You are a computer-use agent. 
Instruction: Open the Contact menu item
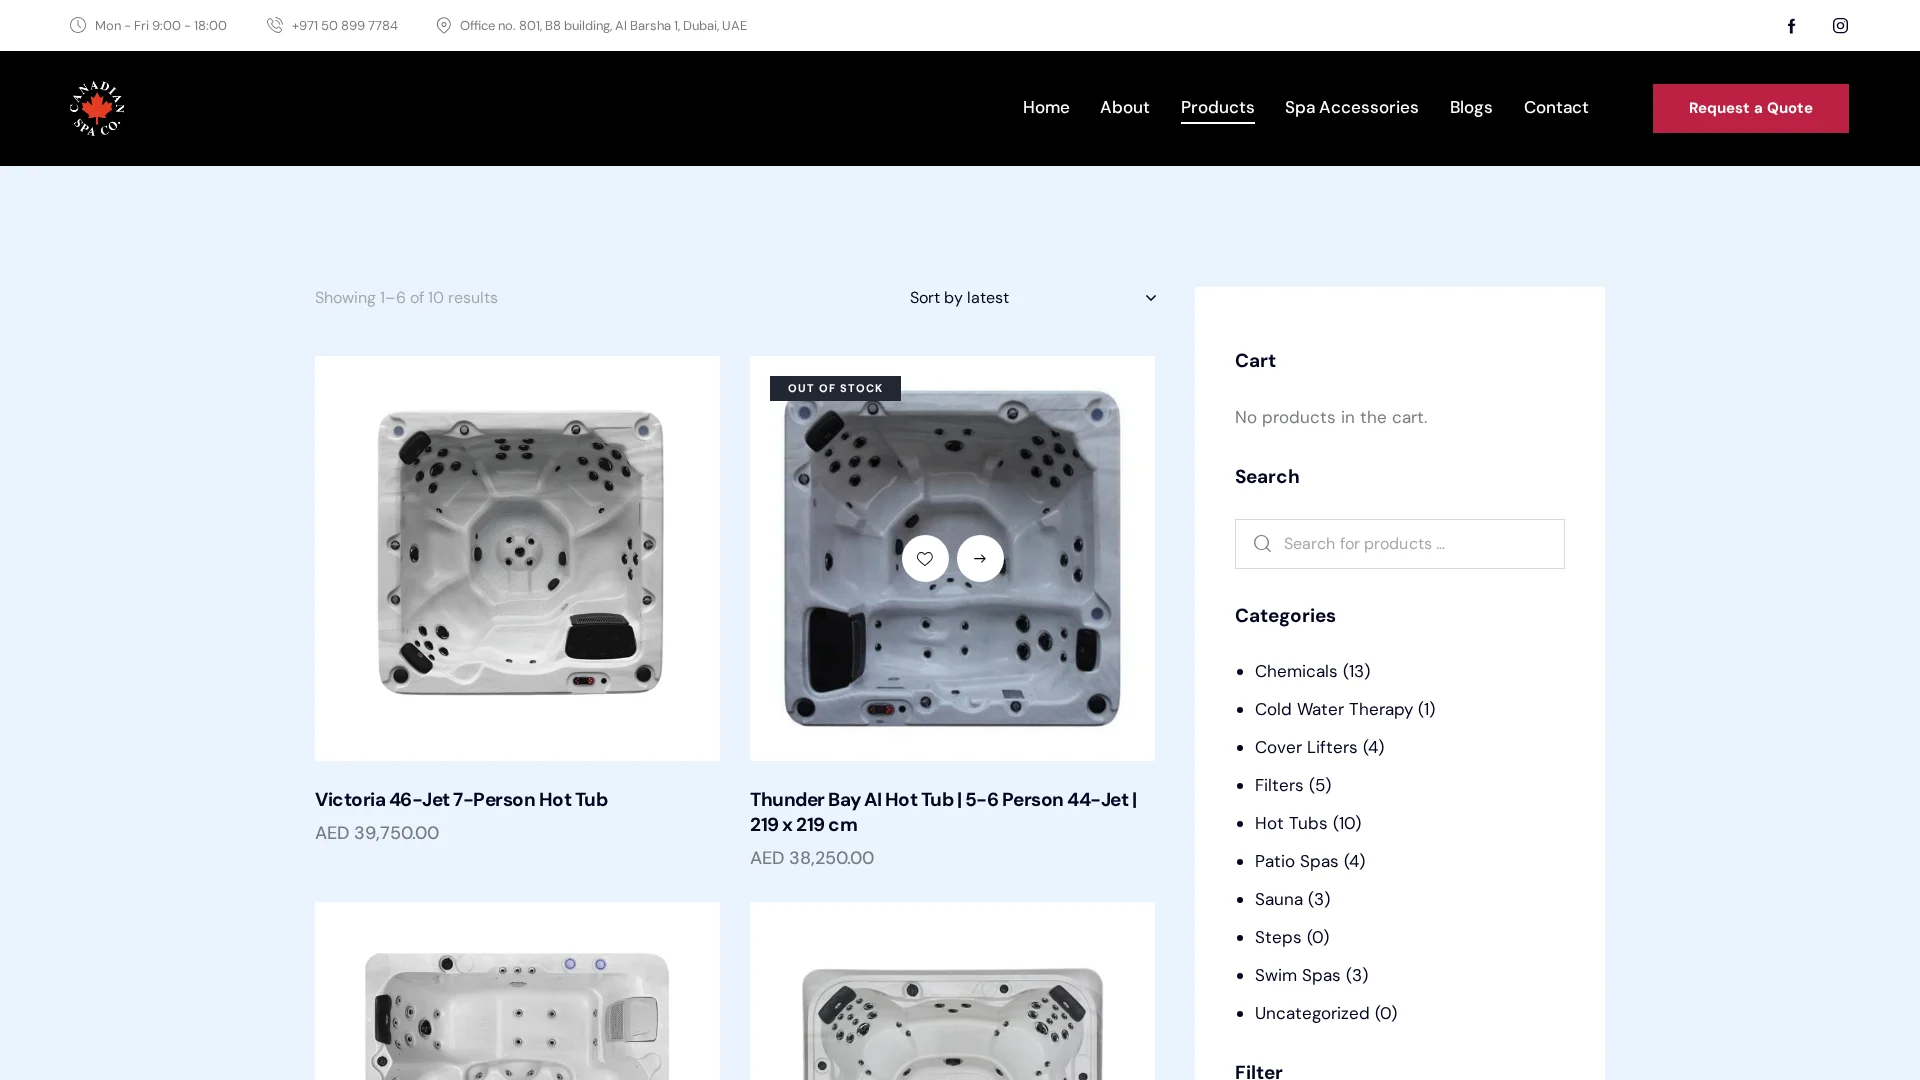pos(1556,107)
